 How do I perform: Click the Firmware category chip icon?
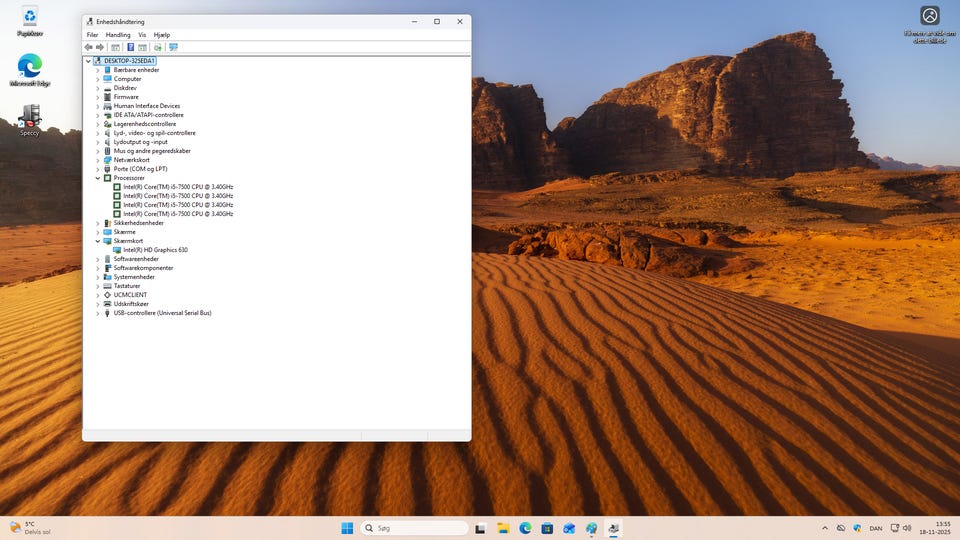tap(107, 97)
